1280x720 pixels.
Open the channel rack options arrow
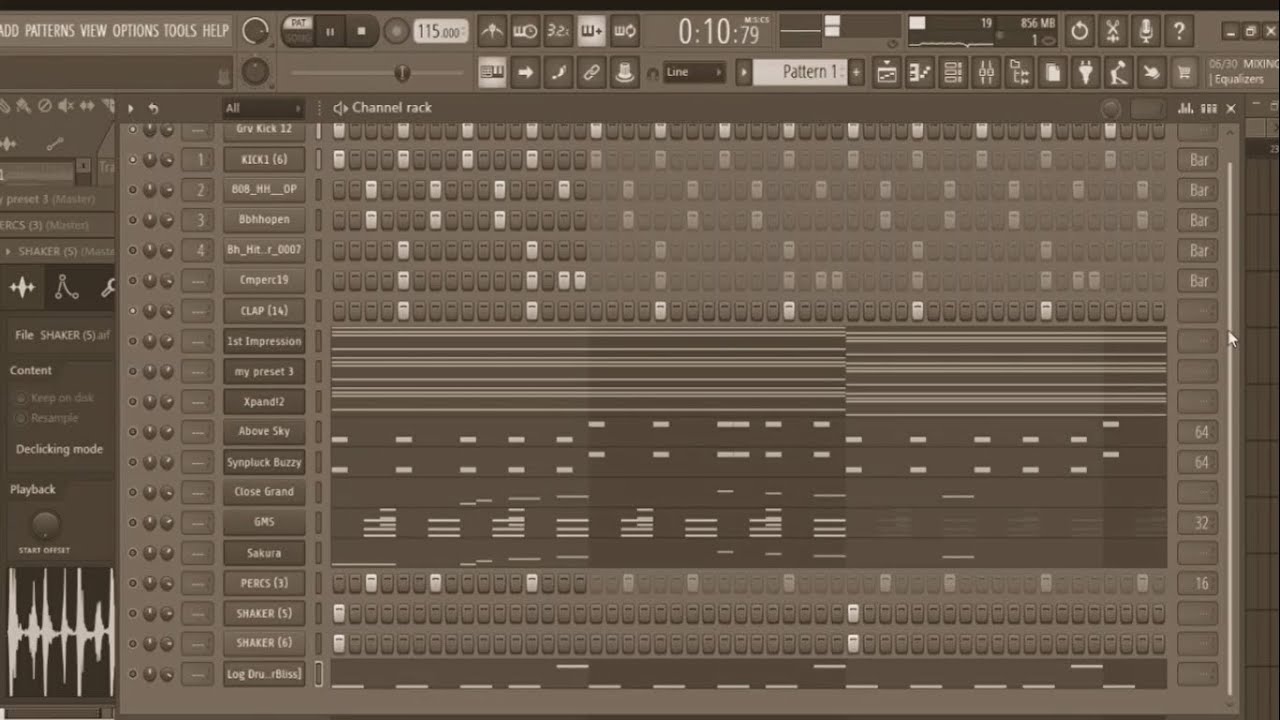(131, 108)
